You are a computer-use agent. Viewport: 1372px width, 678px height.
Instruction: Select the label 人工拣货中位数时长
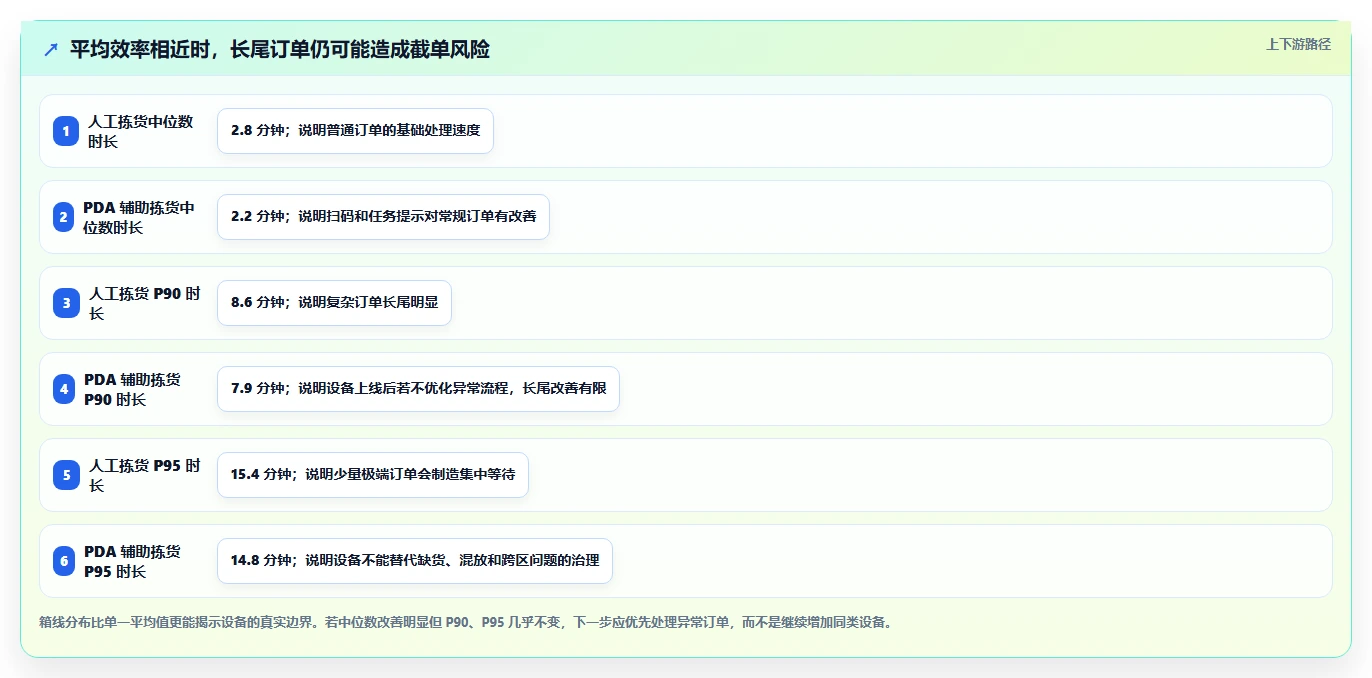141,131
